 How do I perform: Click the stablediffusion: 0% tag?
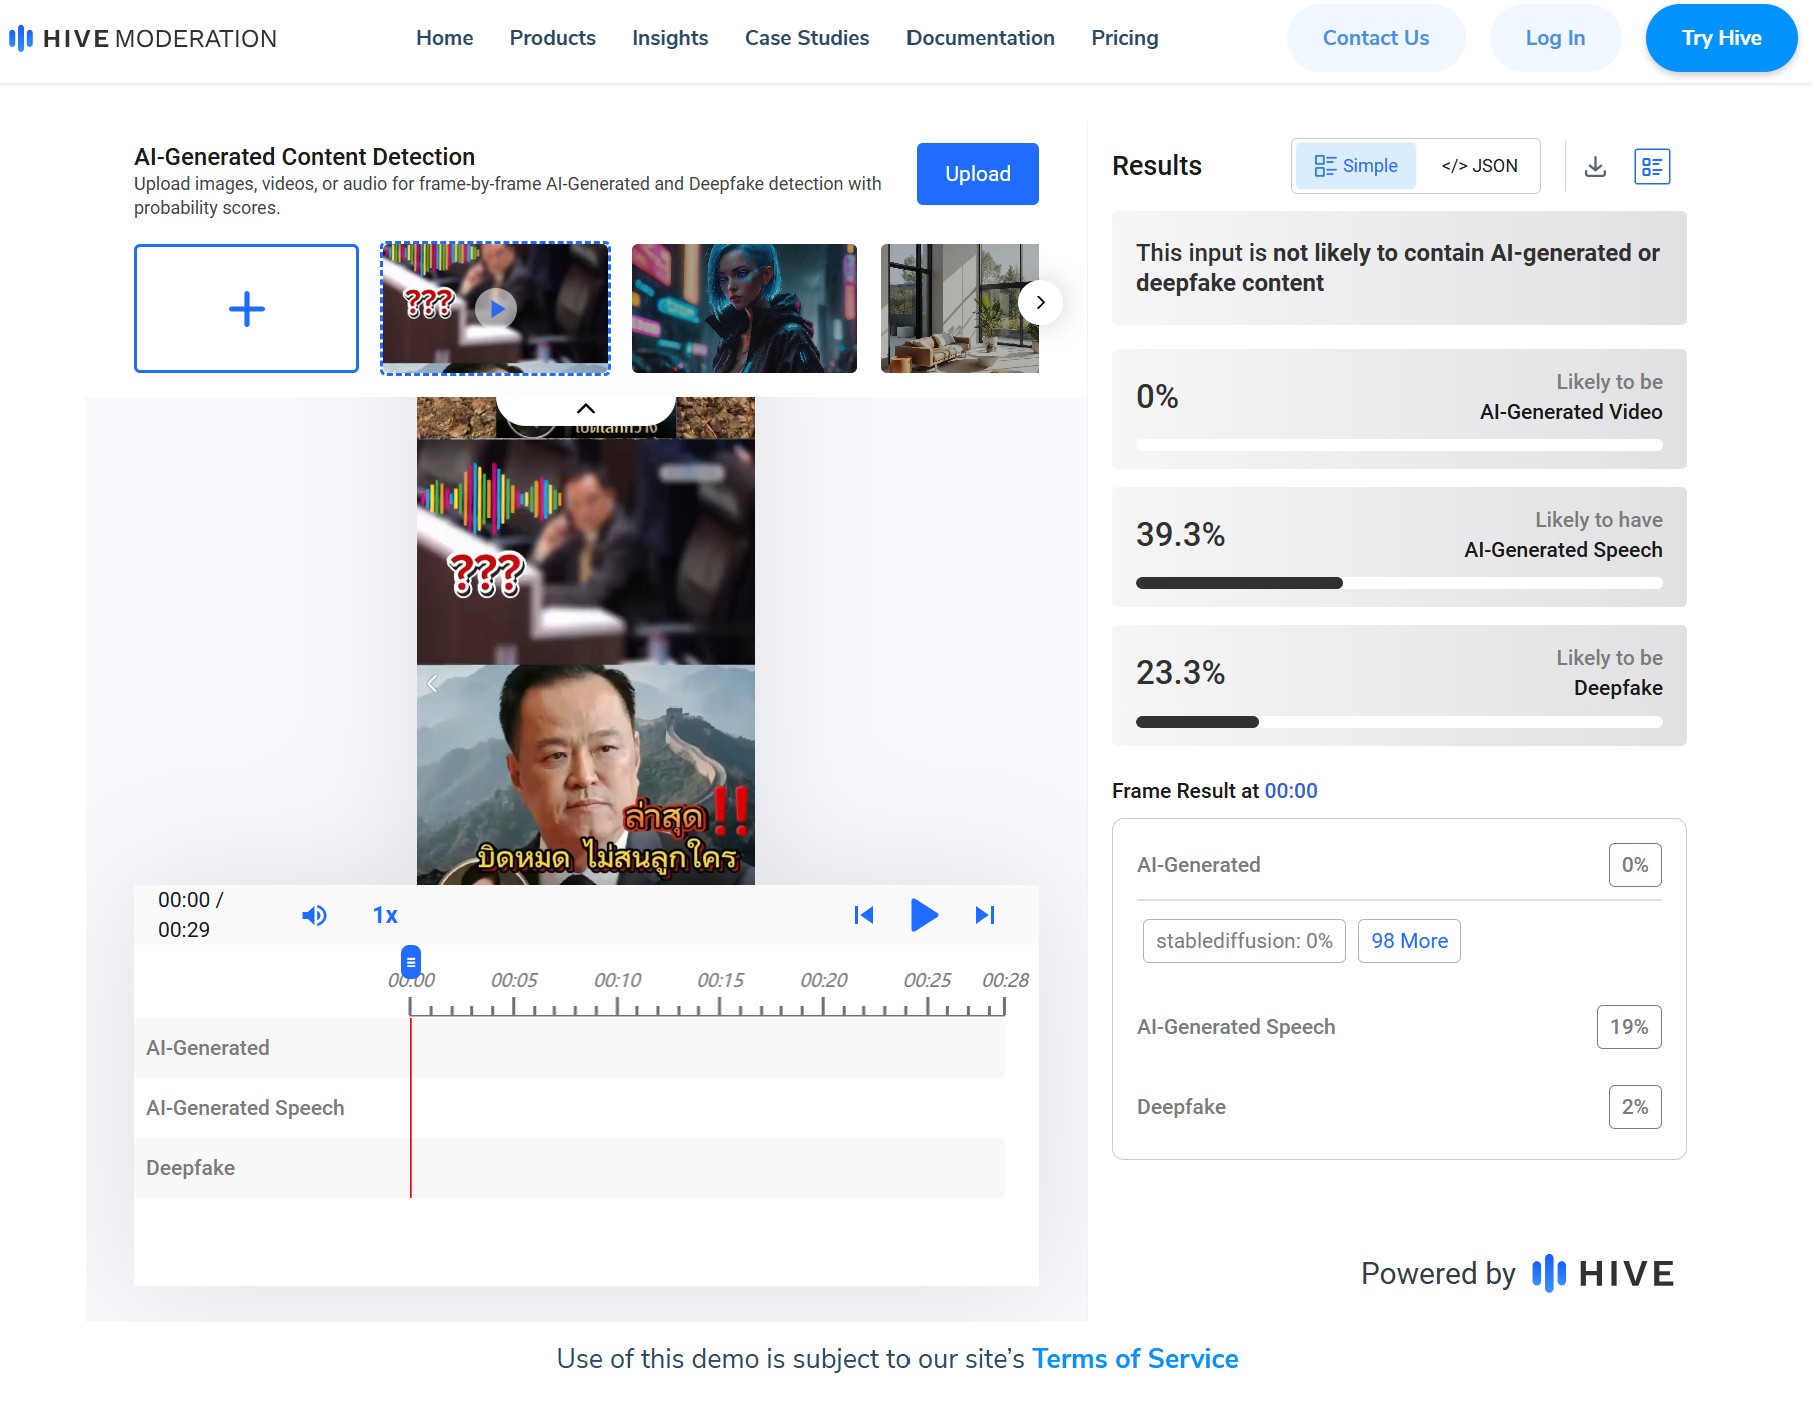[1244, 941]
